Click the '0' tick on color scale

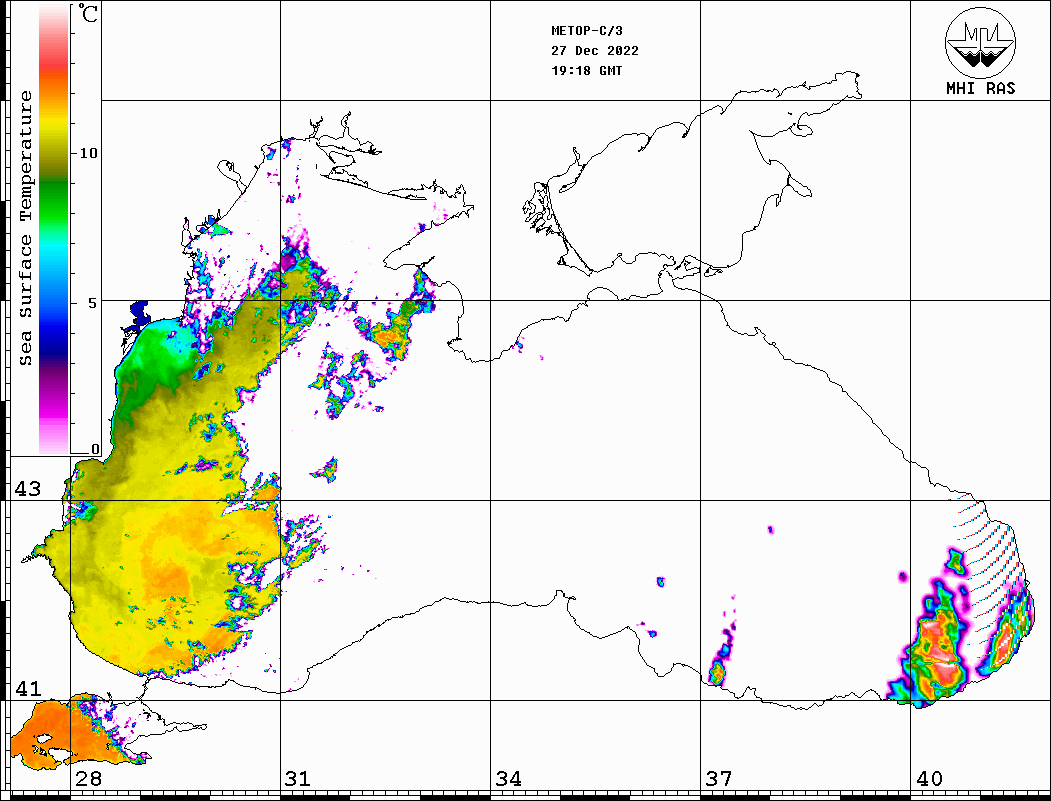pos(95,448)
